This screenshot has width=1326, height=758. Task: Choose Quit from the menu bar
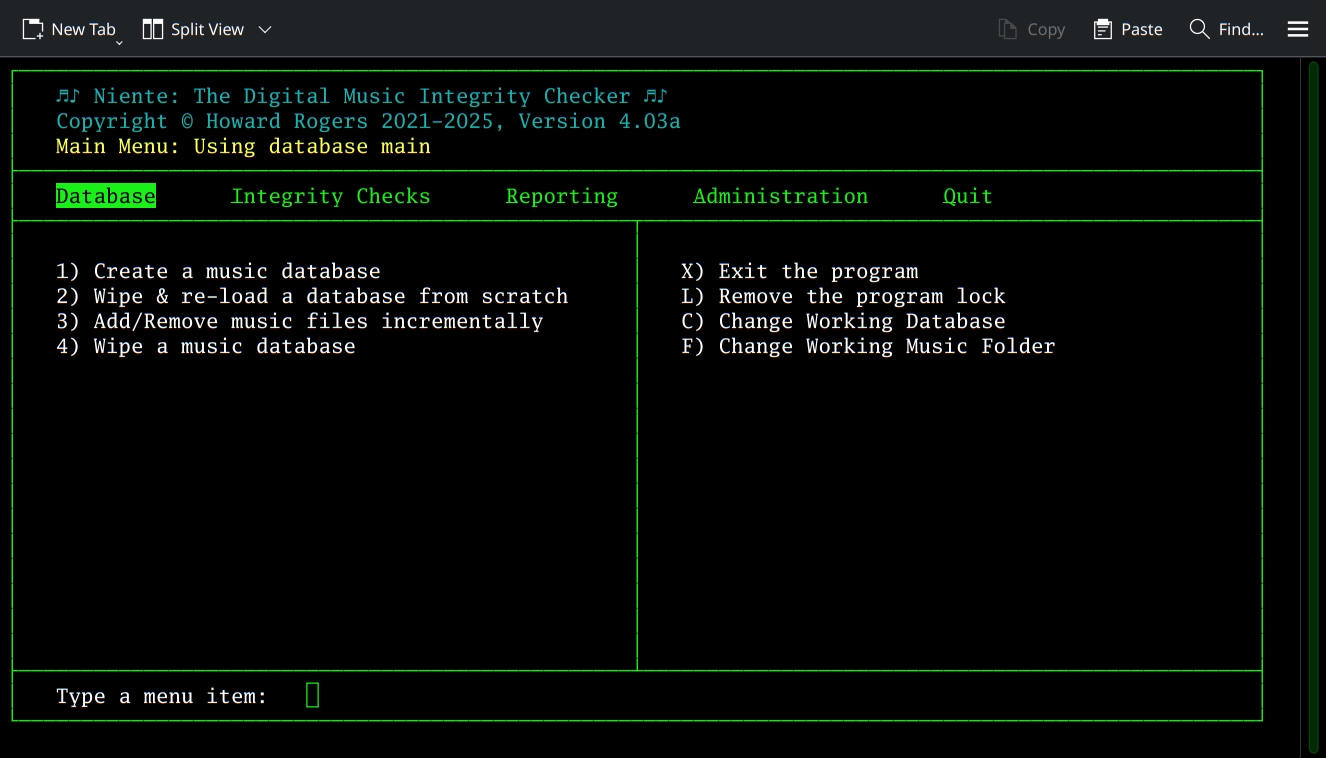tap(967, 195)
